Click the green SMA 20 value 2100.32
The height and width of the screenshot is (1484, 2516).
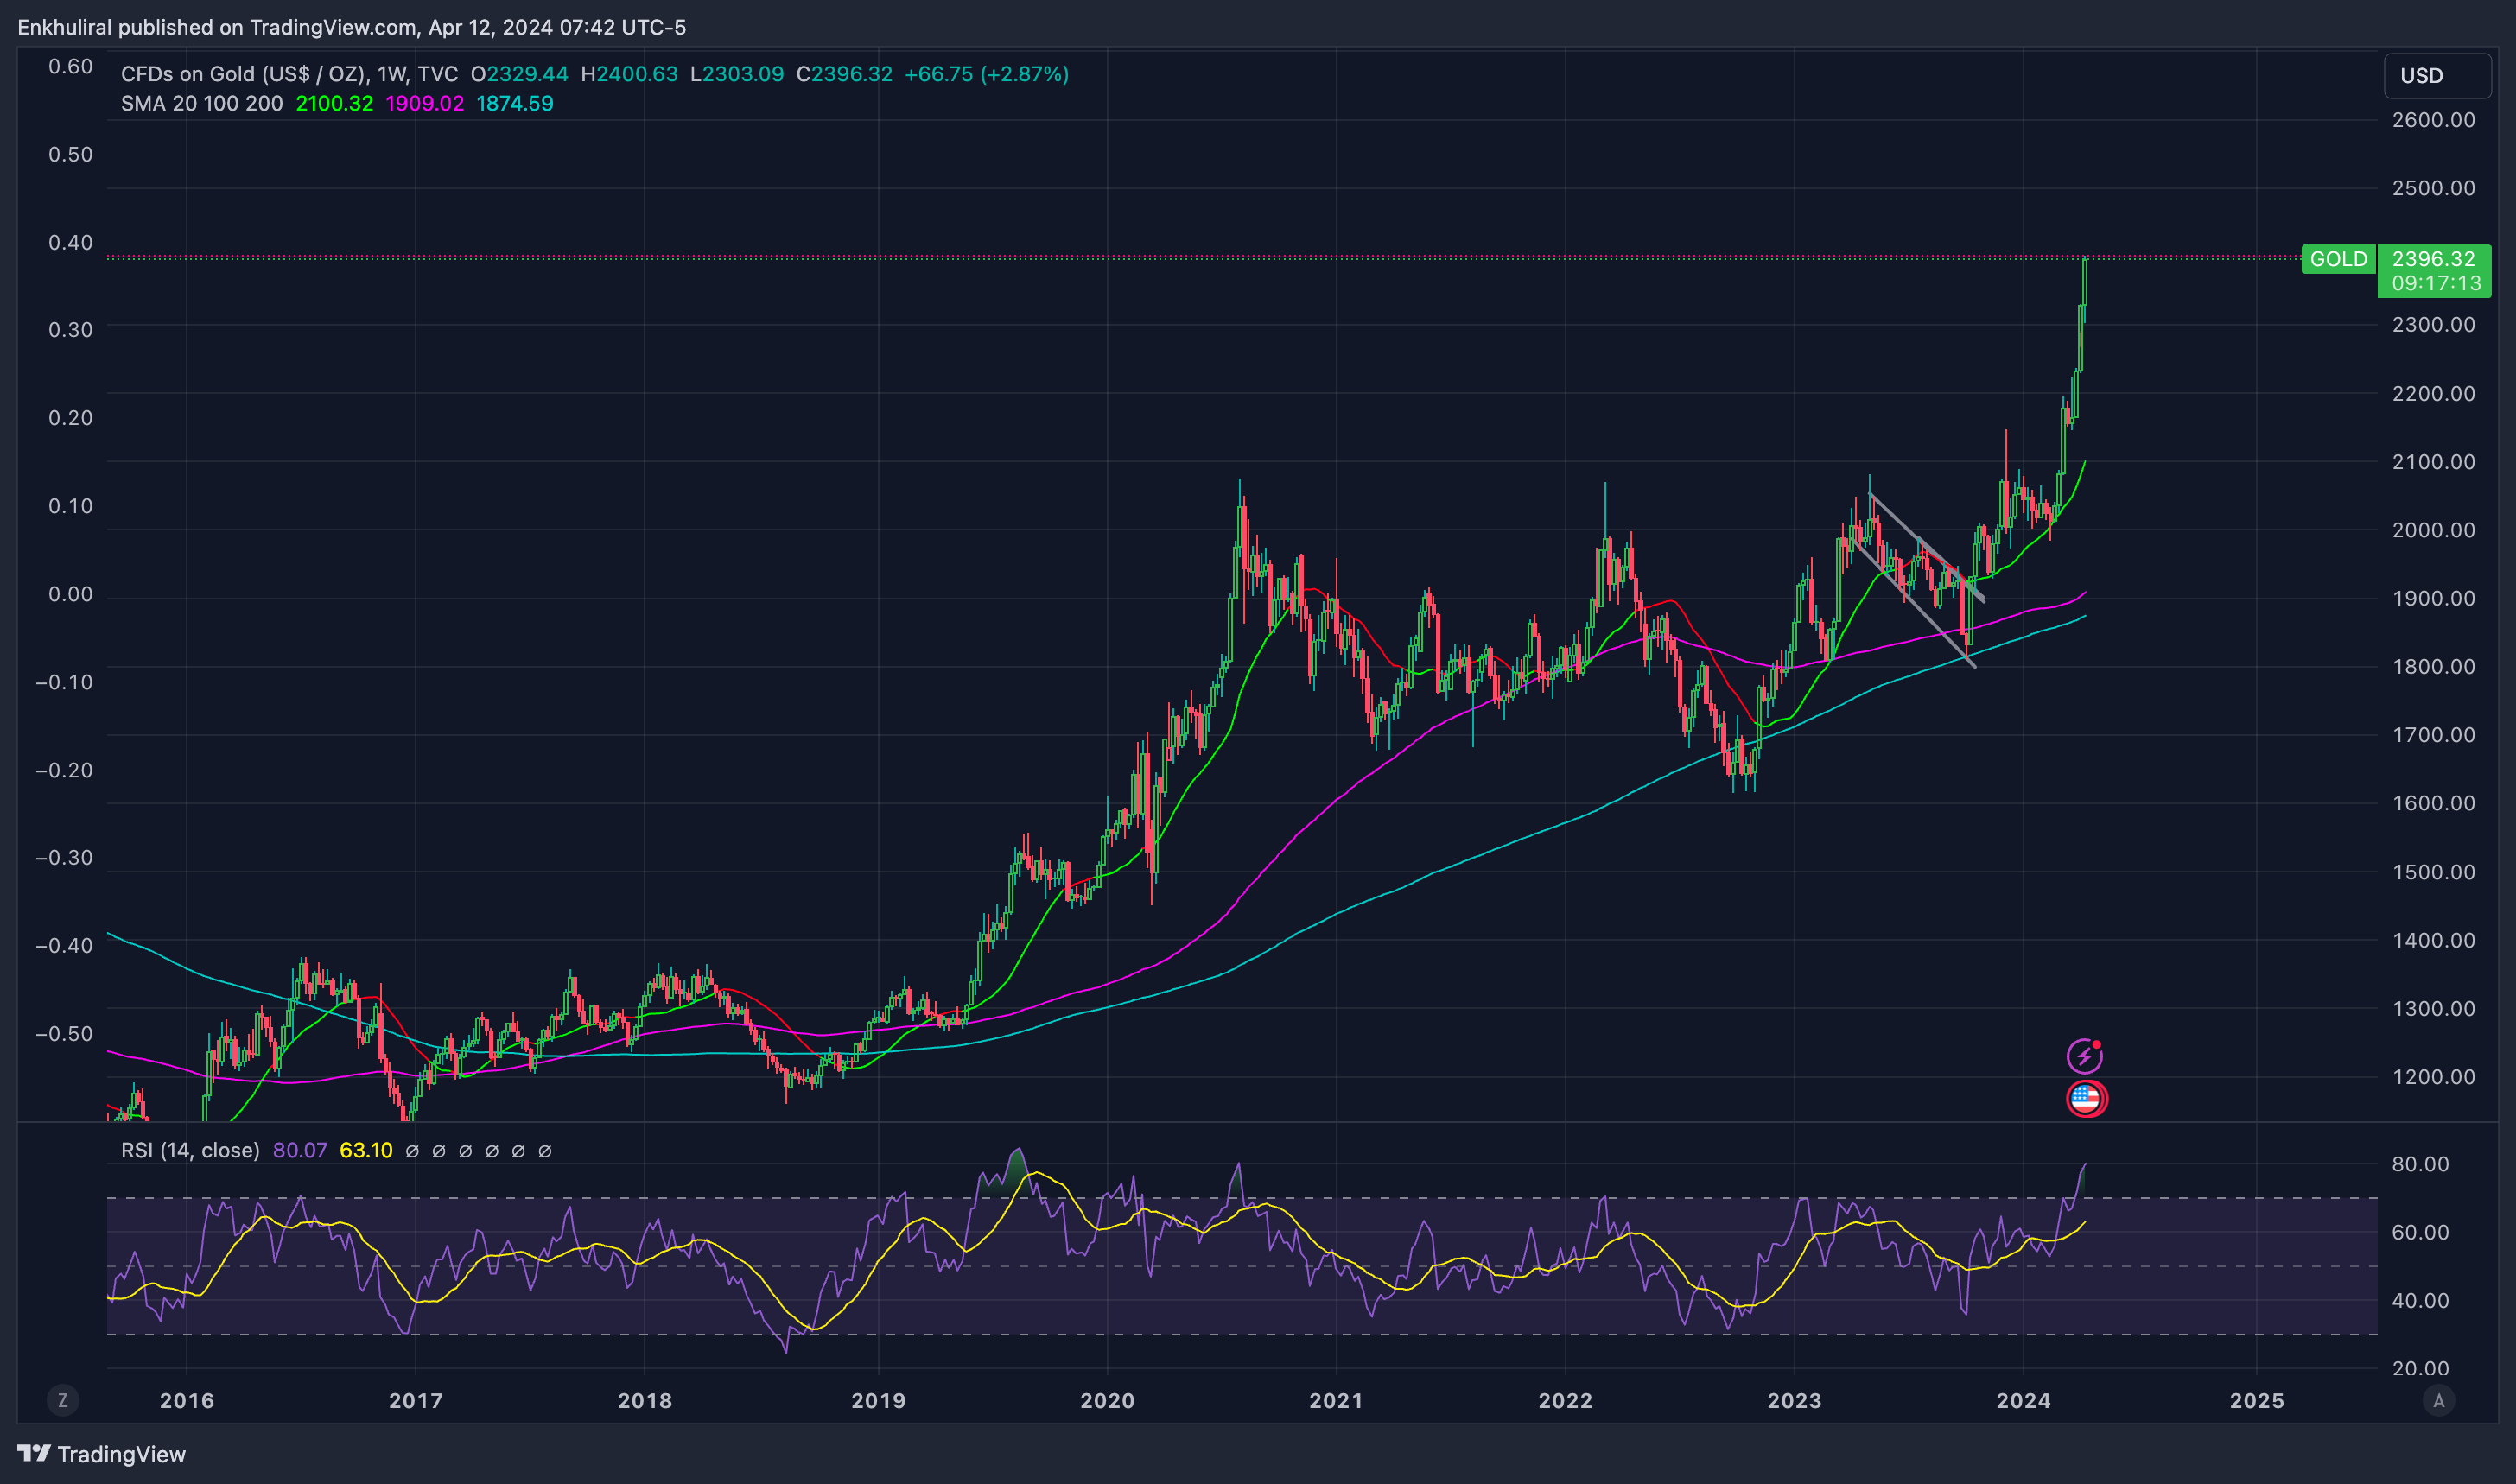point(334,104)
